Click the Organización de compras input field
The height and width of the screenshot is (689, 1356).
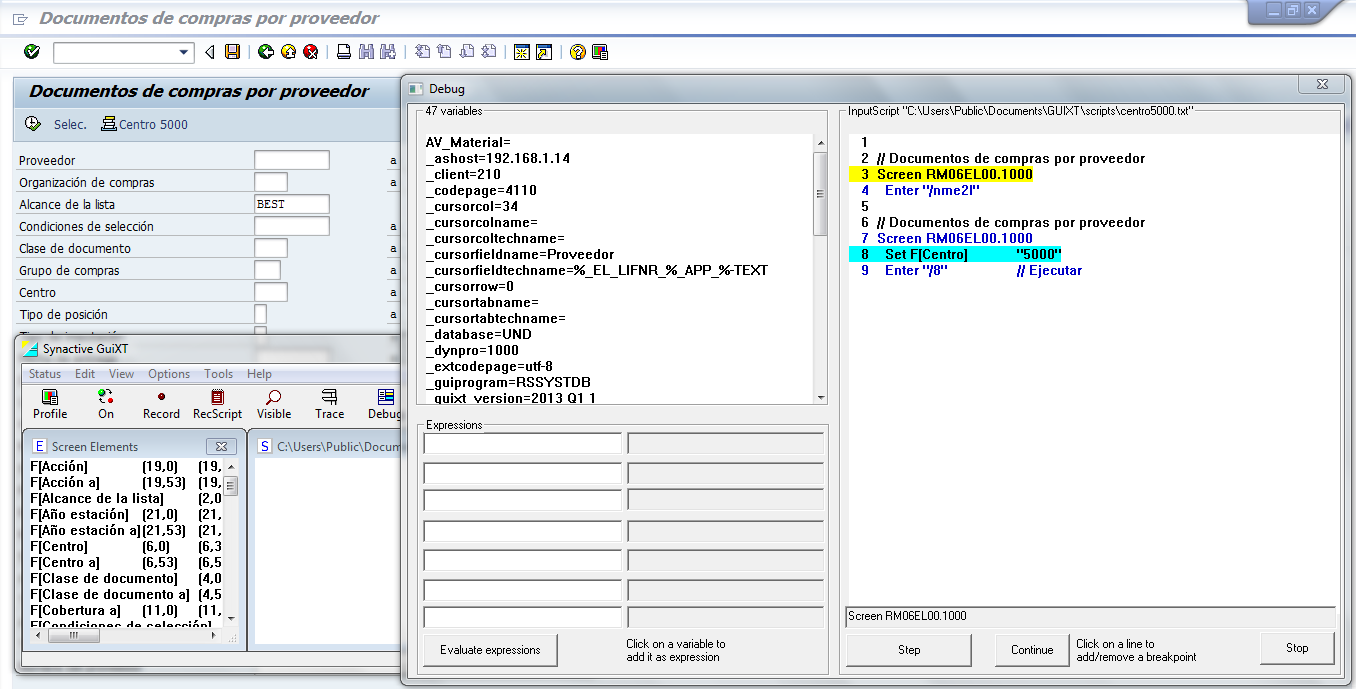pyautogui.click(x=271, y=182)
